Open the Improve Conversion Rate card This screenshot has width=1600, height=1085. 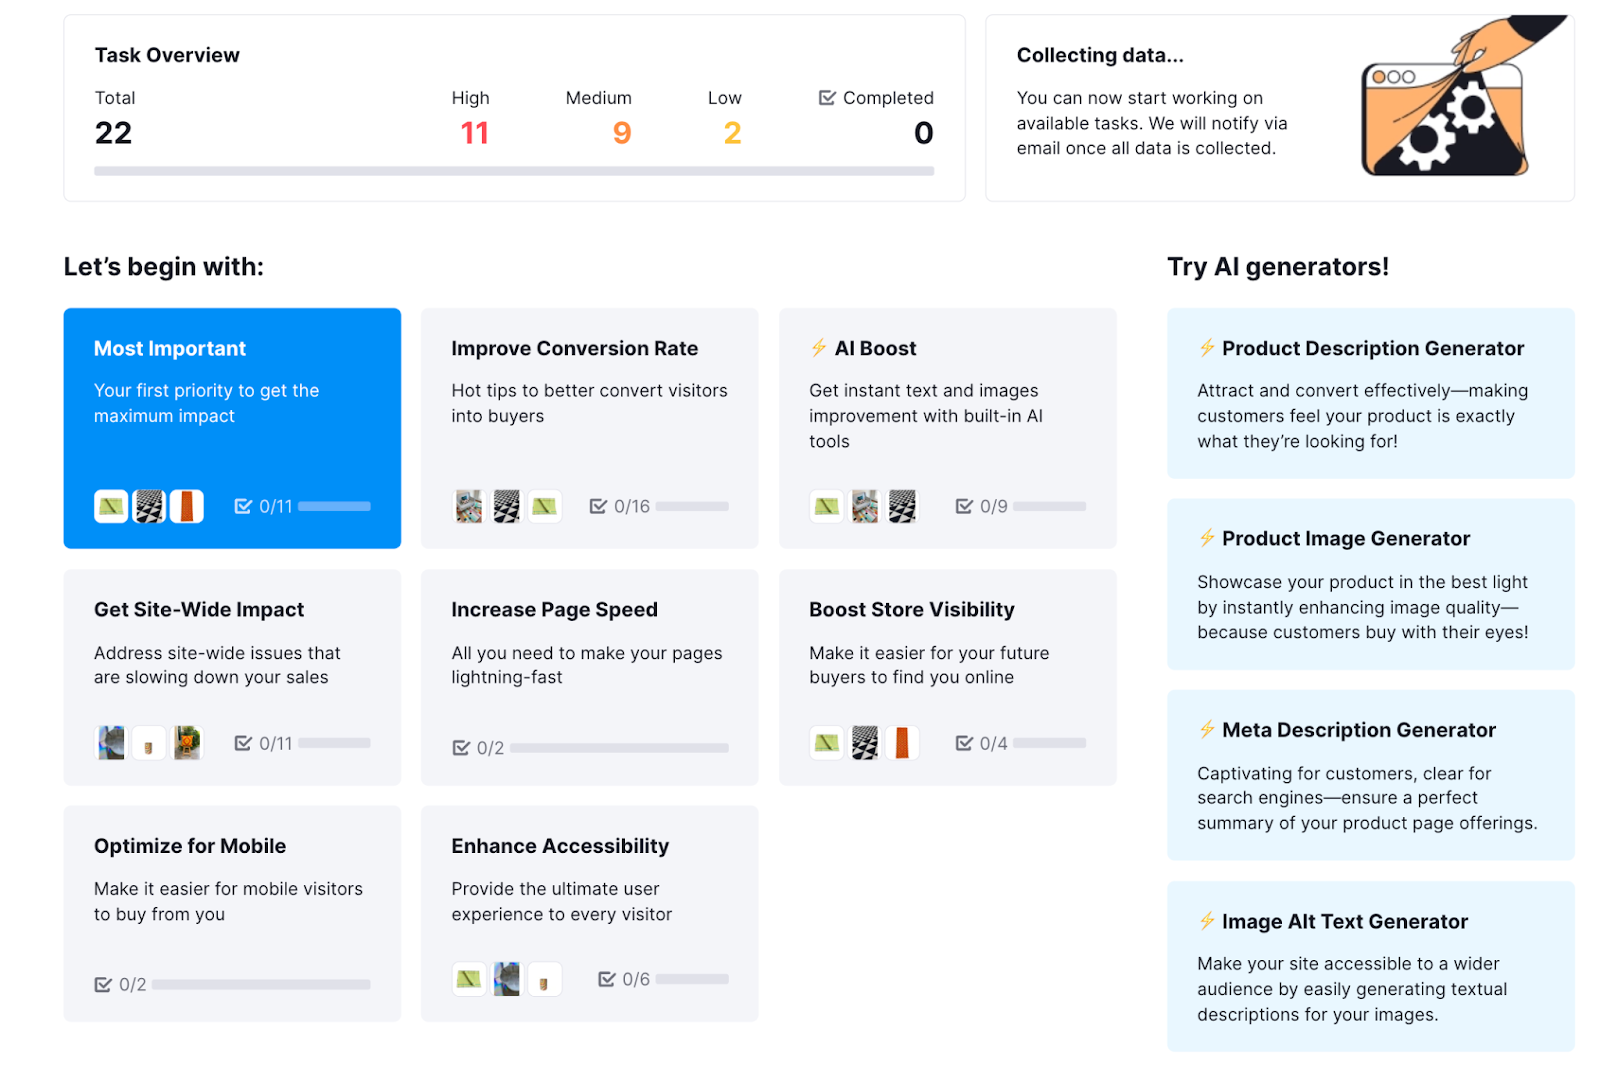tap(589, 428)
